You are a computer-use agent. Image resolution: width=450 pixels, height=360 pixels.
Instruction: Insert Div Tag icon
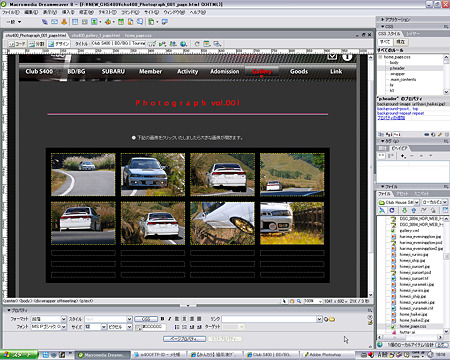click(x=85, y=22)
